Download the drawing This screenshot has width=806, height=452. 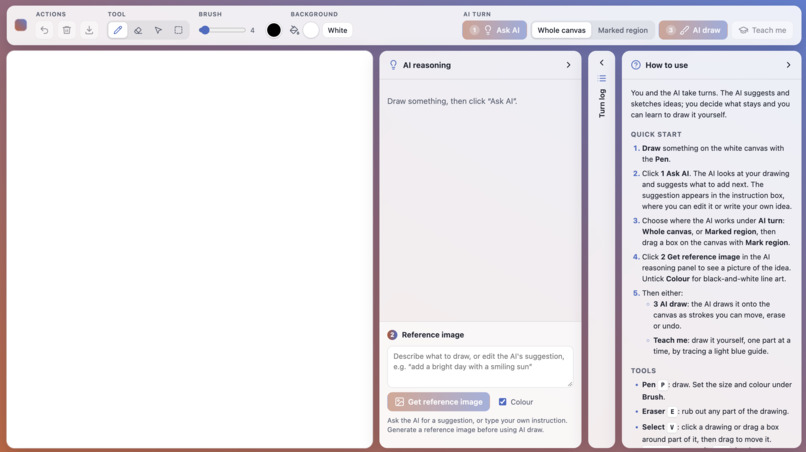(89, 30)
